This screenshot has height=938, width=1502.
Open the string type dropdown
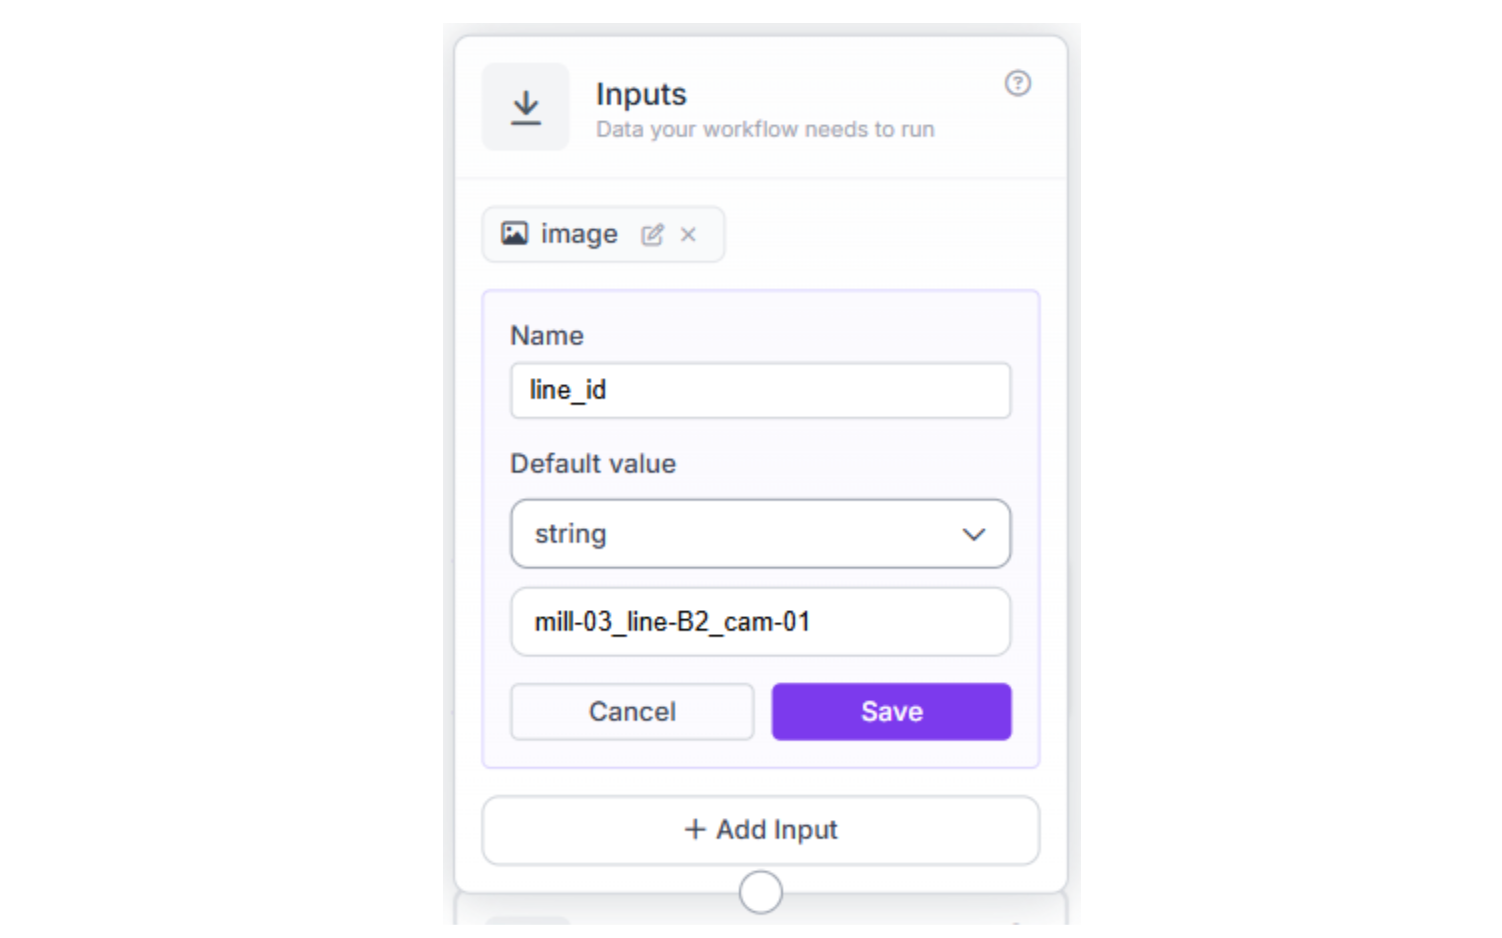[x=760, y=534]
